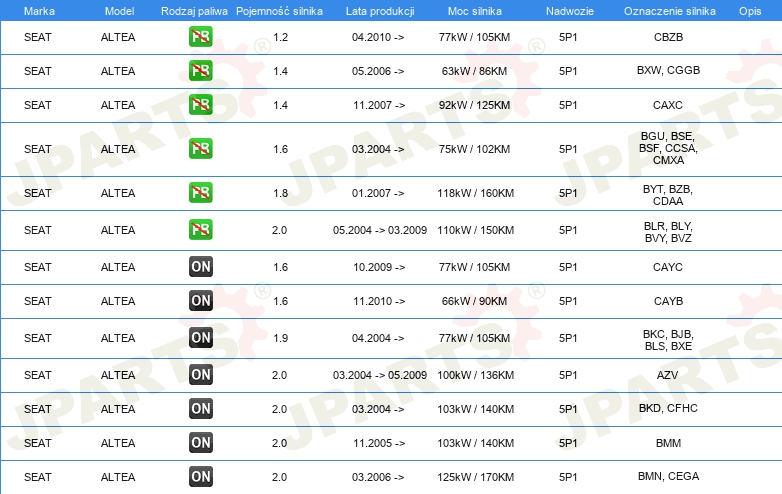Screen dimensions: 782x494
Task: Click the 92kW / 125KM power cell
Action: (474, 105)
